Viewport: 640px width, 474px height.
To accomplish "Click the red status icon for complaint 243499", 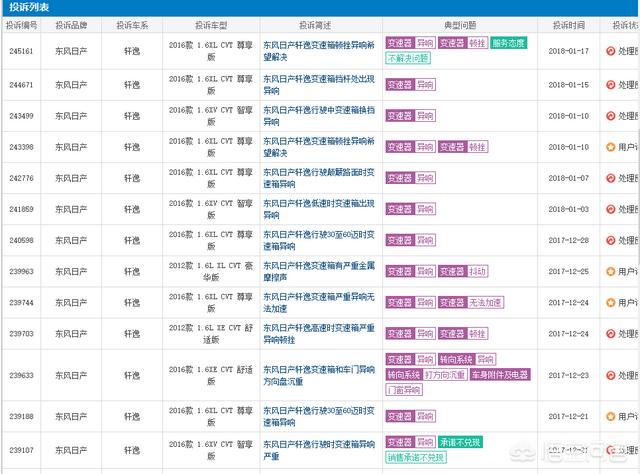I will (x=610, y=116).
